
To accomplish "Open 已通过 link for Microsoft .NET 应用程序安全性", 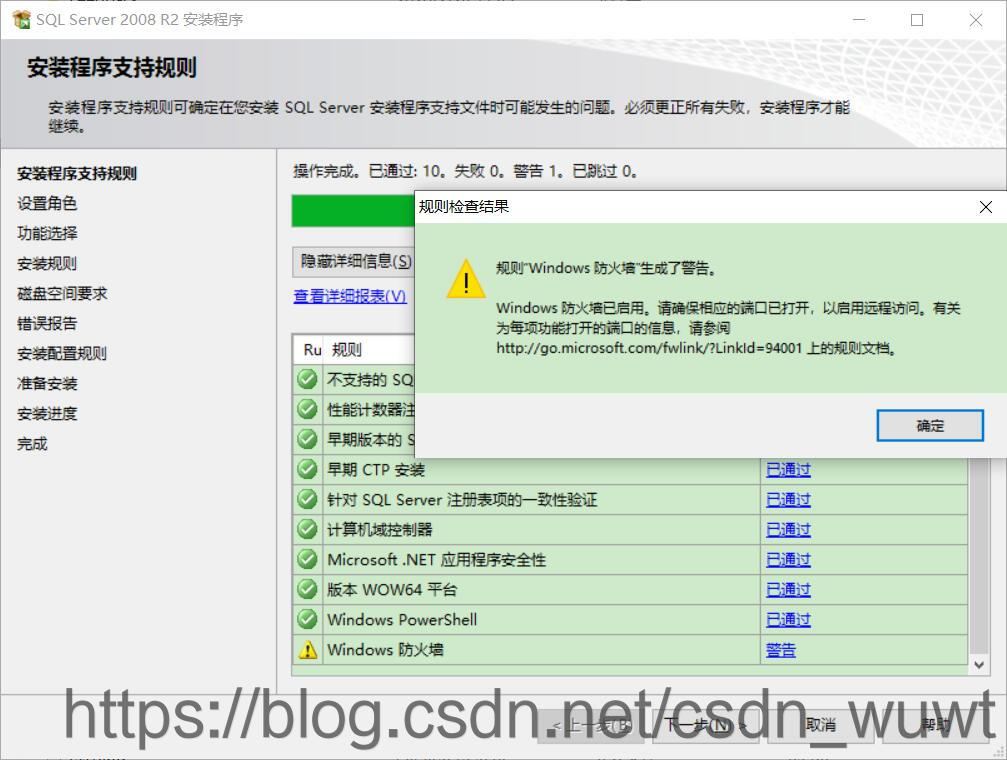I will (x=788, y=560).
